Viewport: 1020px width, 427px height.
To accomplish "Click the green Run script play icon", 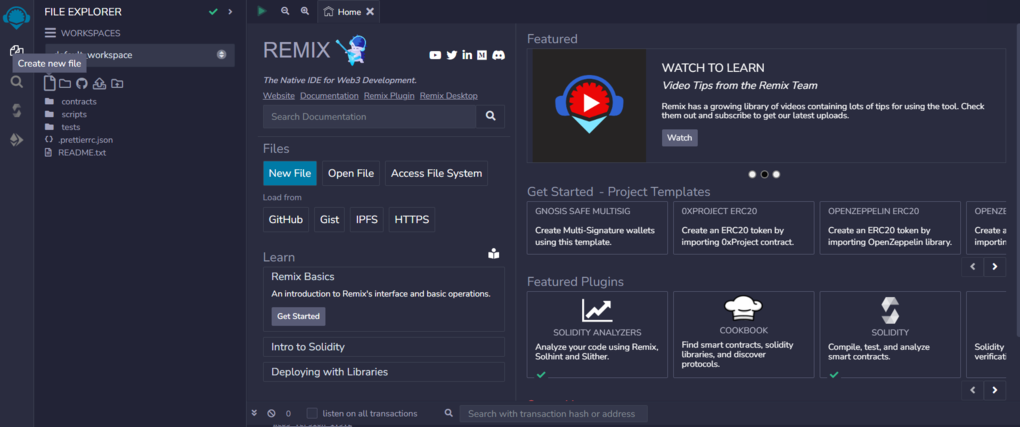I will click(x=262, y=11).
